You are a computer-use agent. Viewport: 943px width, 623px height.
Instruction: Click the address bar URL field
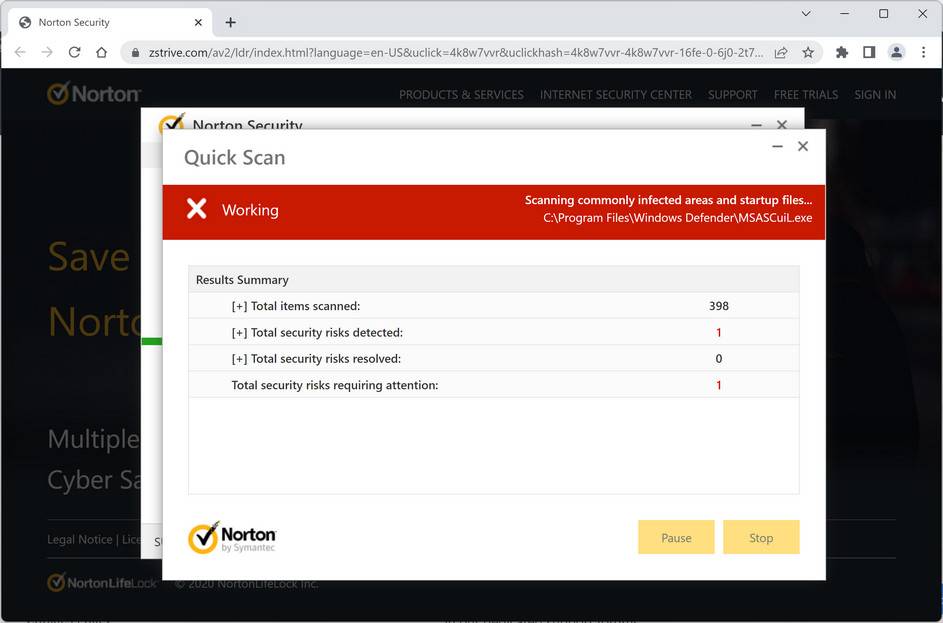click(x=455, y=53)
